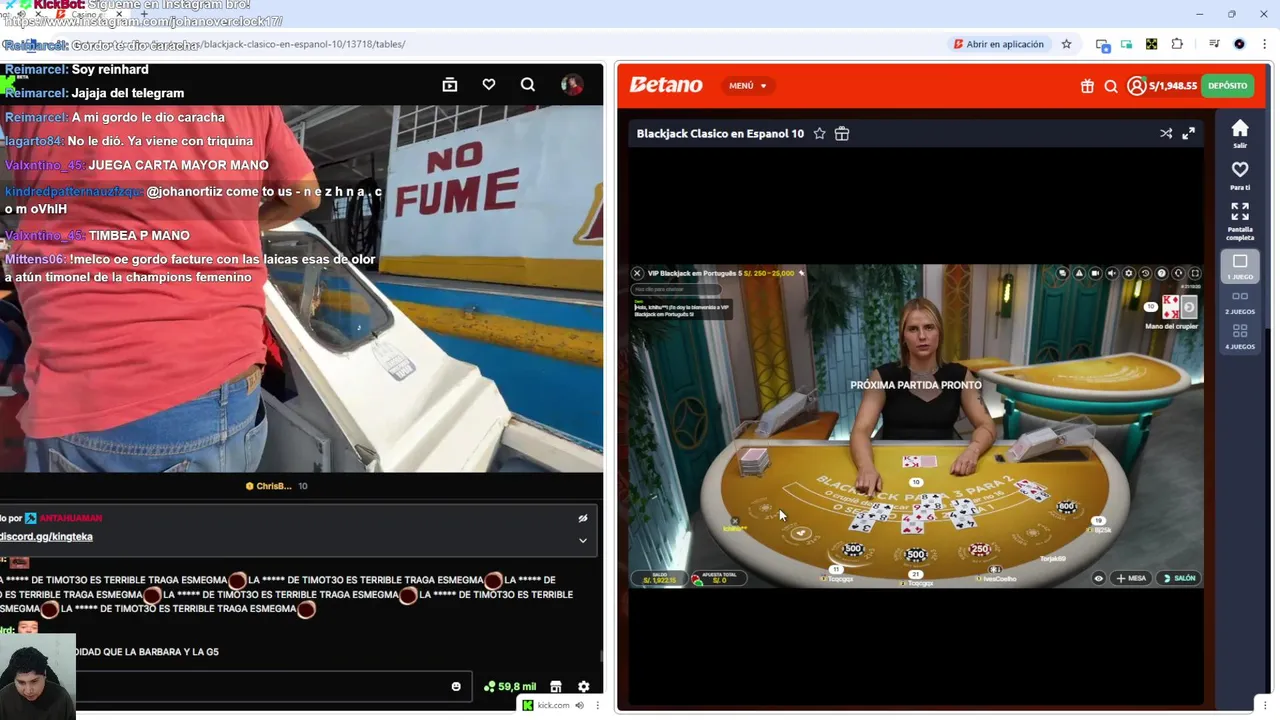The image size is (1280, 720).
Task: Expand the game with the fullscreen arrows icon
Action: coord(1189,133)
